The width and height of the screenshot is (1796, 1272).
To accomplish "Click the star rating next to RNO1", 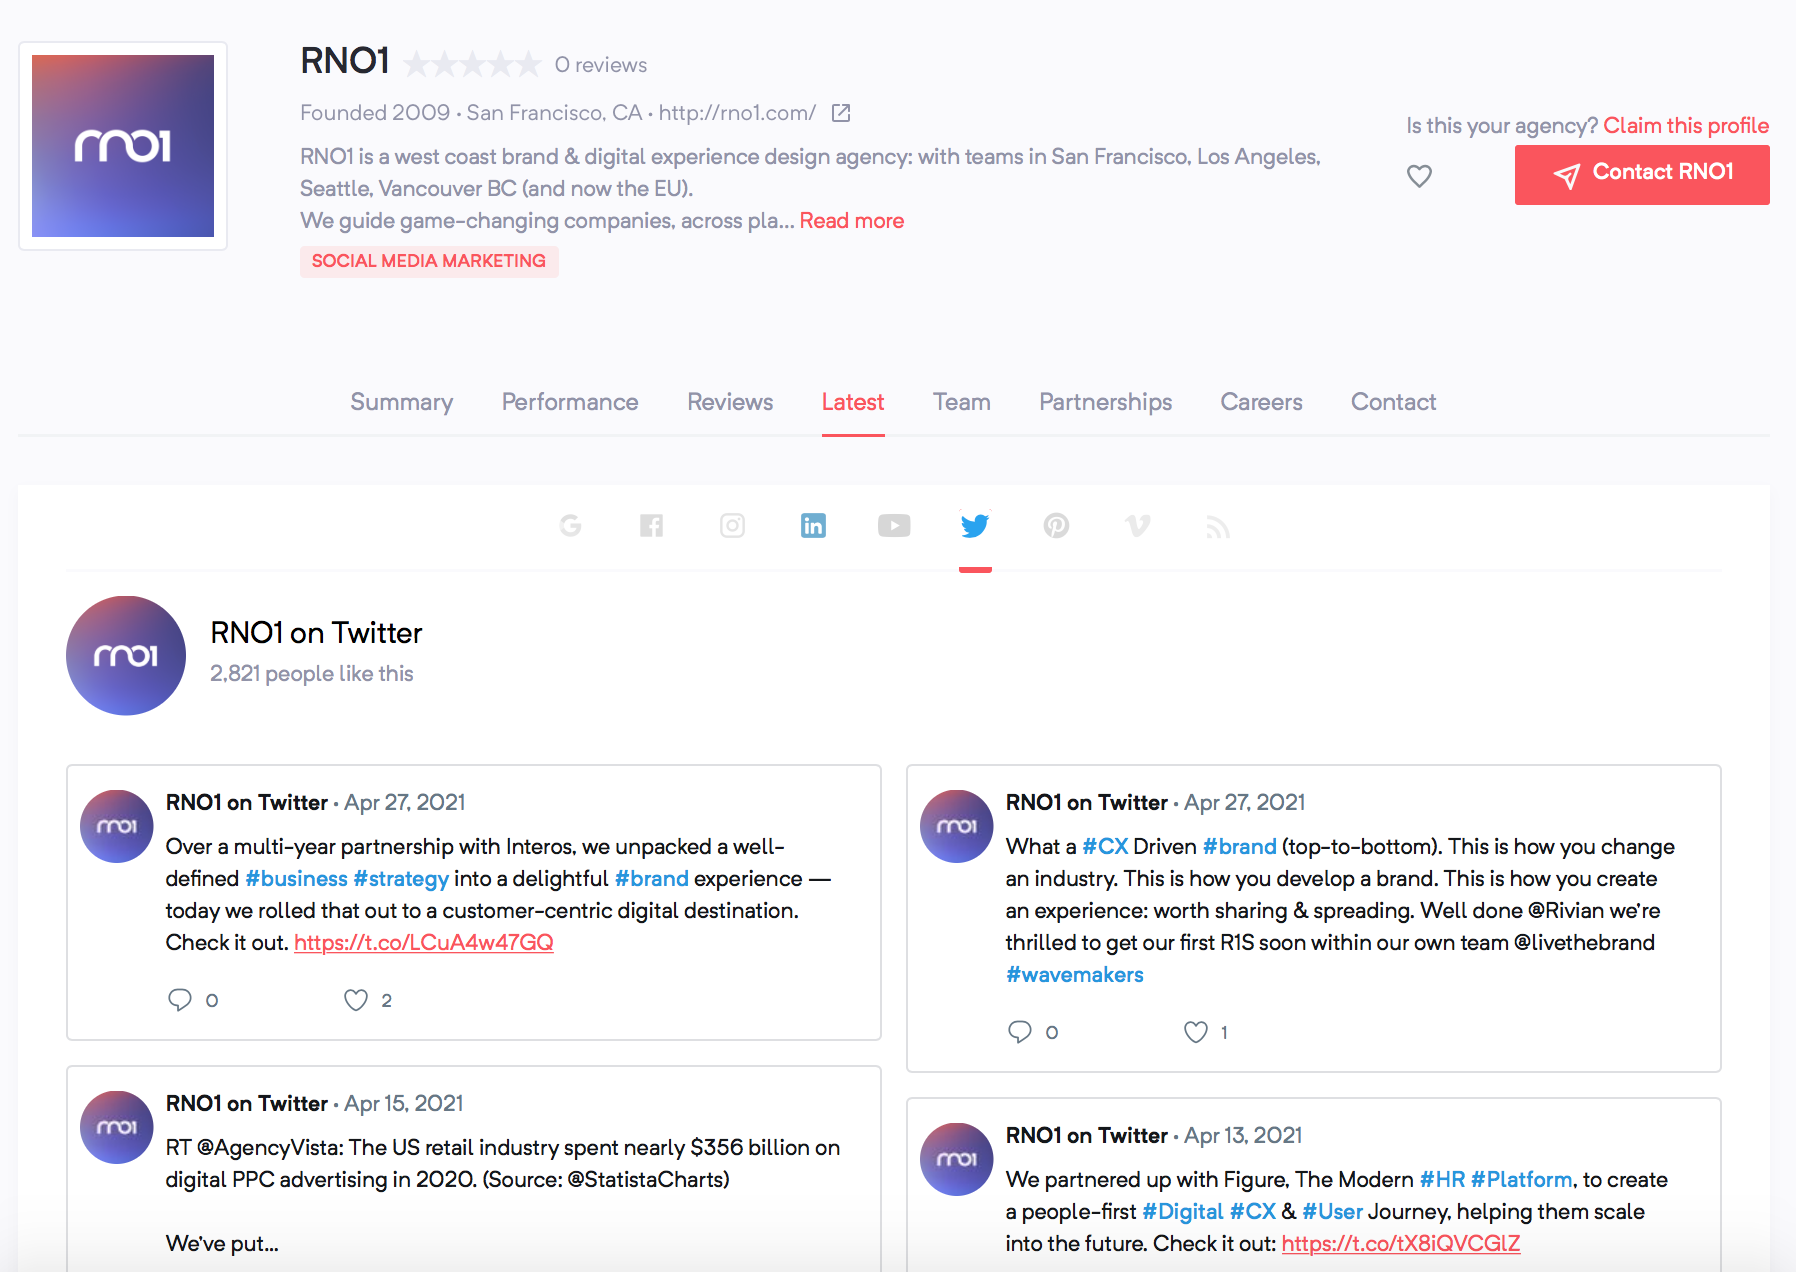I will (472, 65).
